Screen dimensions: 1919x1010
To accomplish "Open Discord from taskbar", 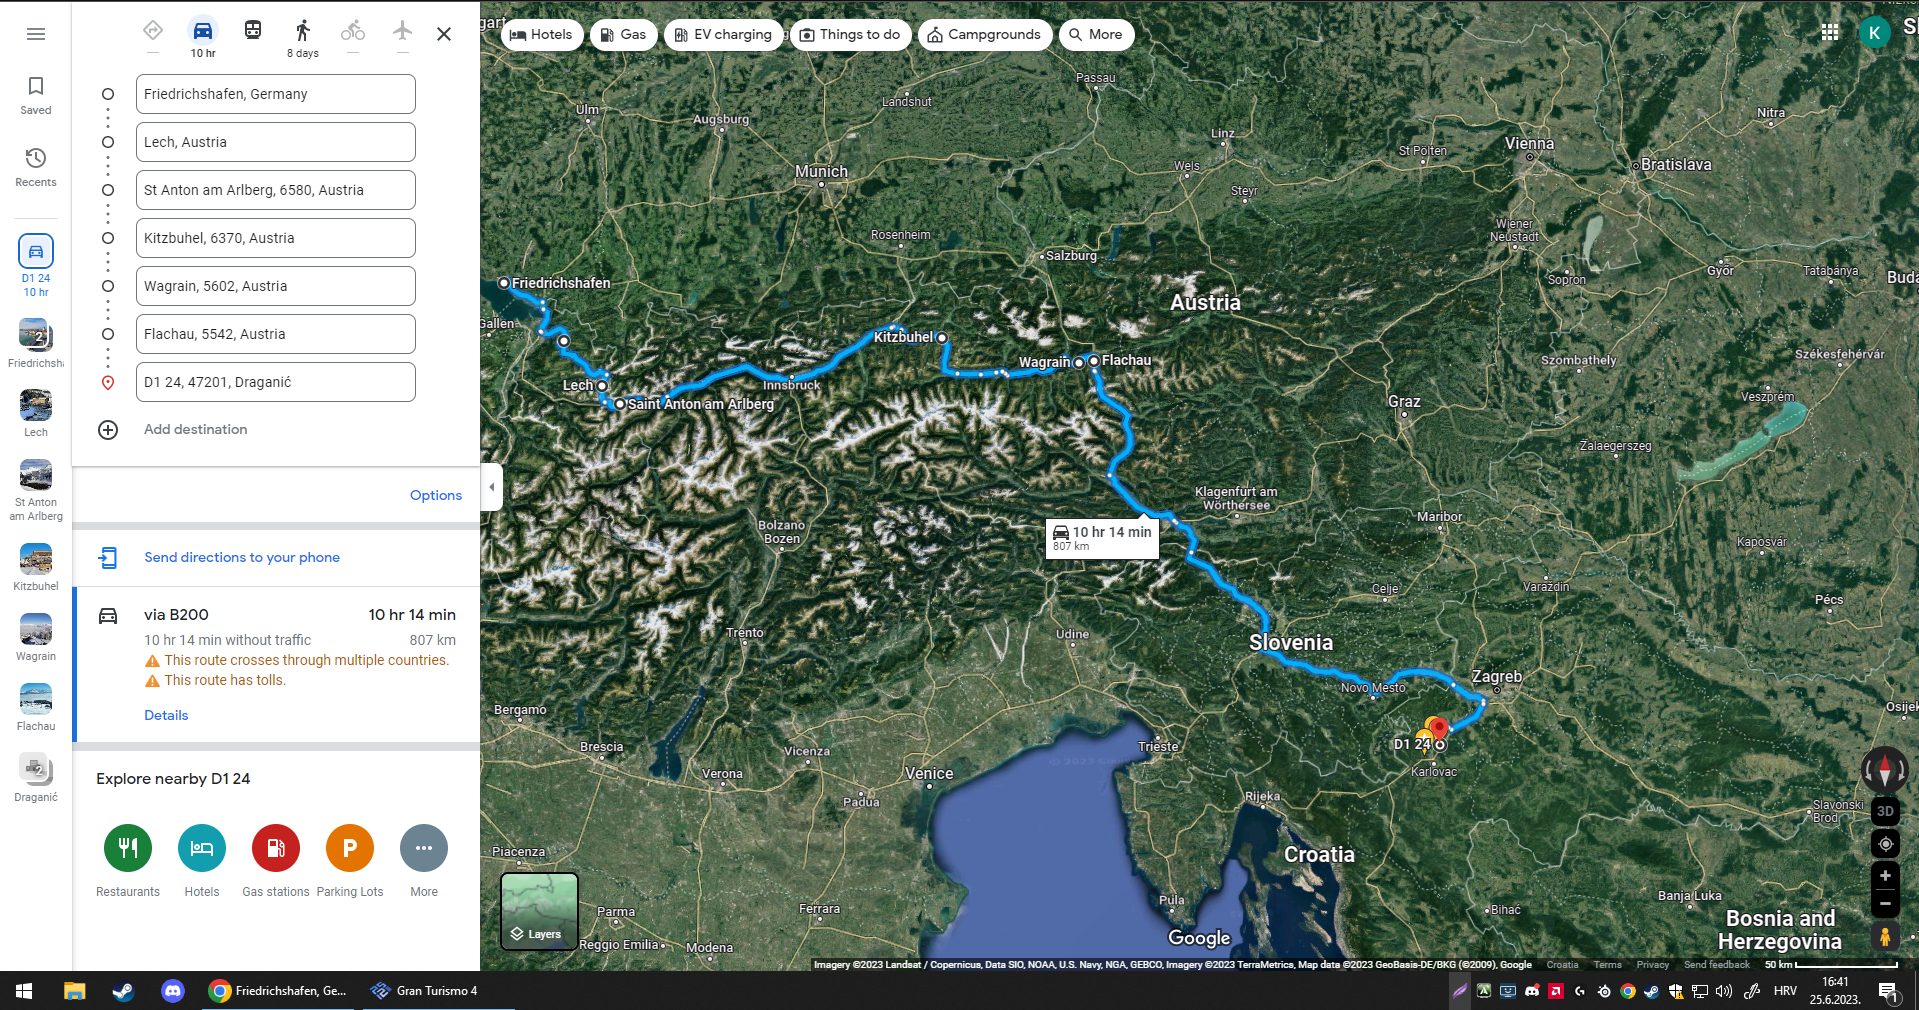I will coord(173,991).
